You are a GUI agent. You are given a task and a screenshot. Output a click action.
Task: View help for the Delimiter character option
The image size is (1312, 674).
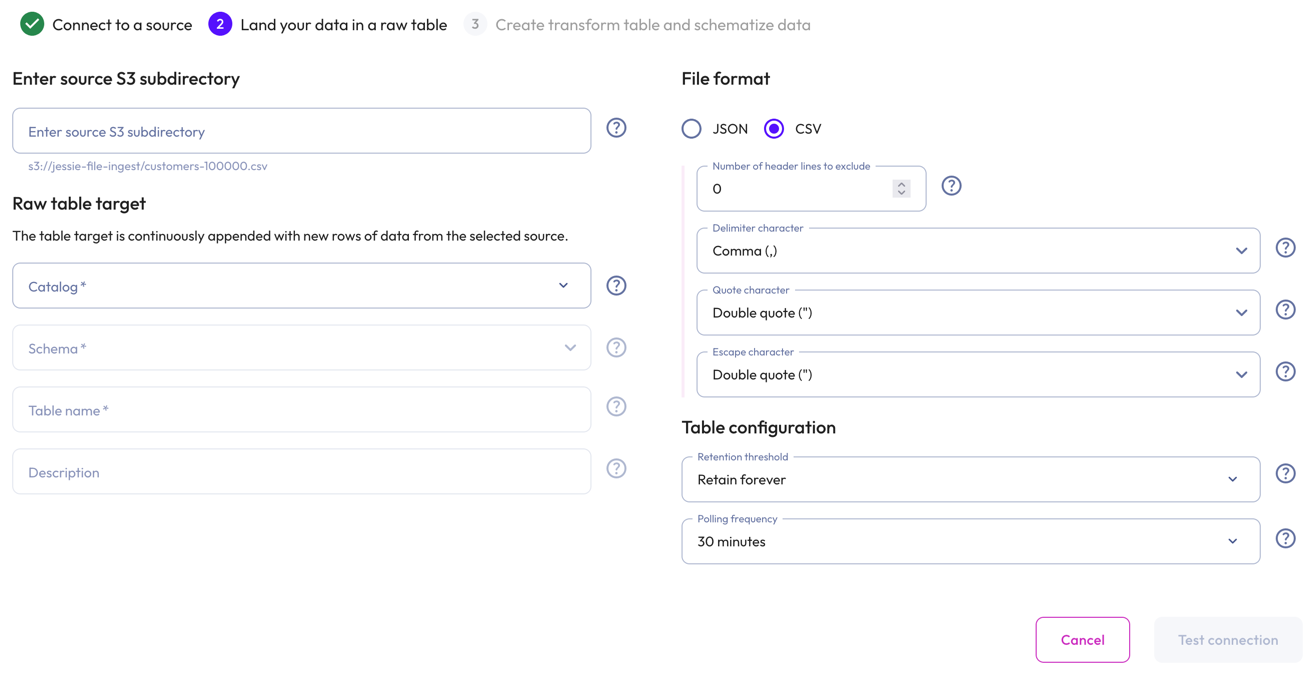click(x=1286, y=247)
